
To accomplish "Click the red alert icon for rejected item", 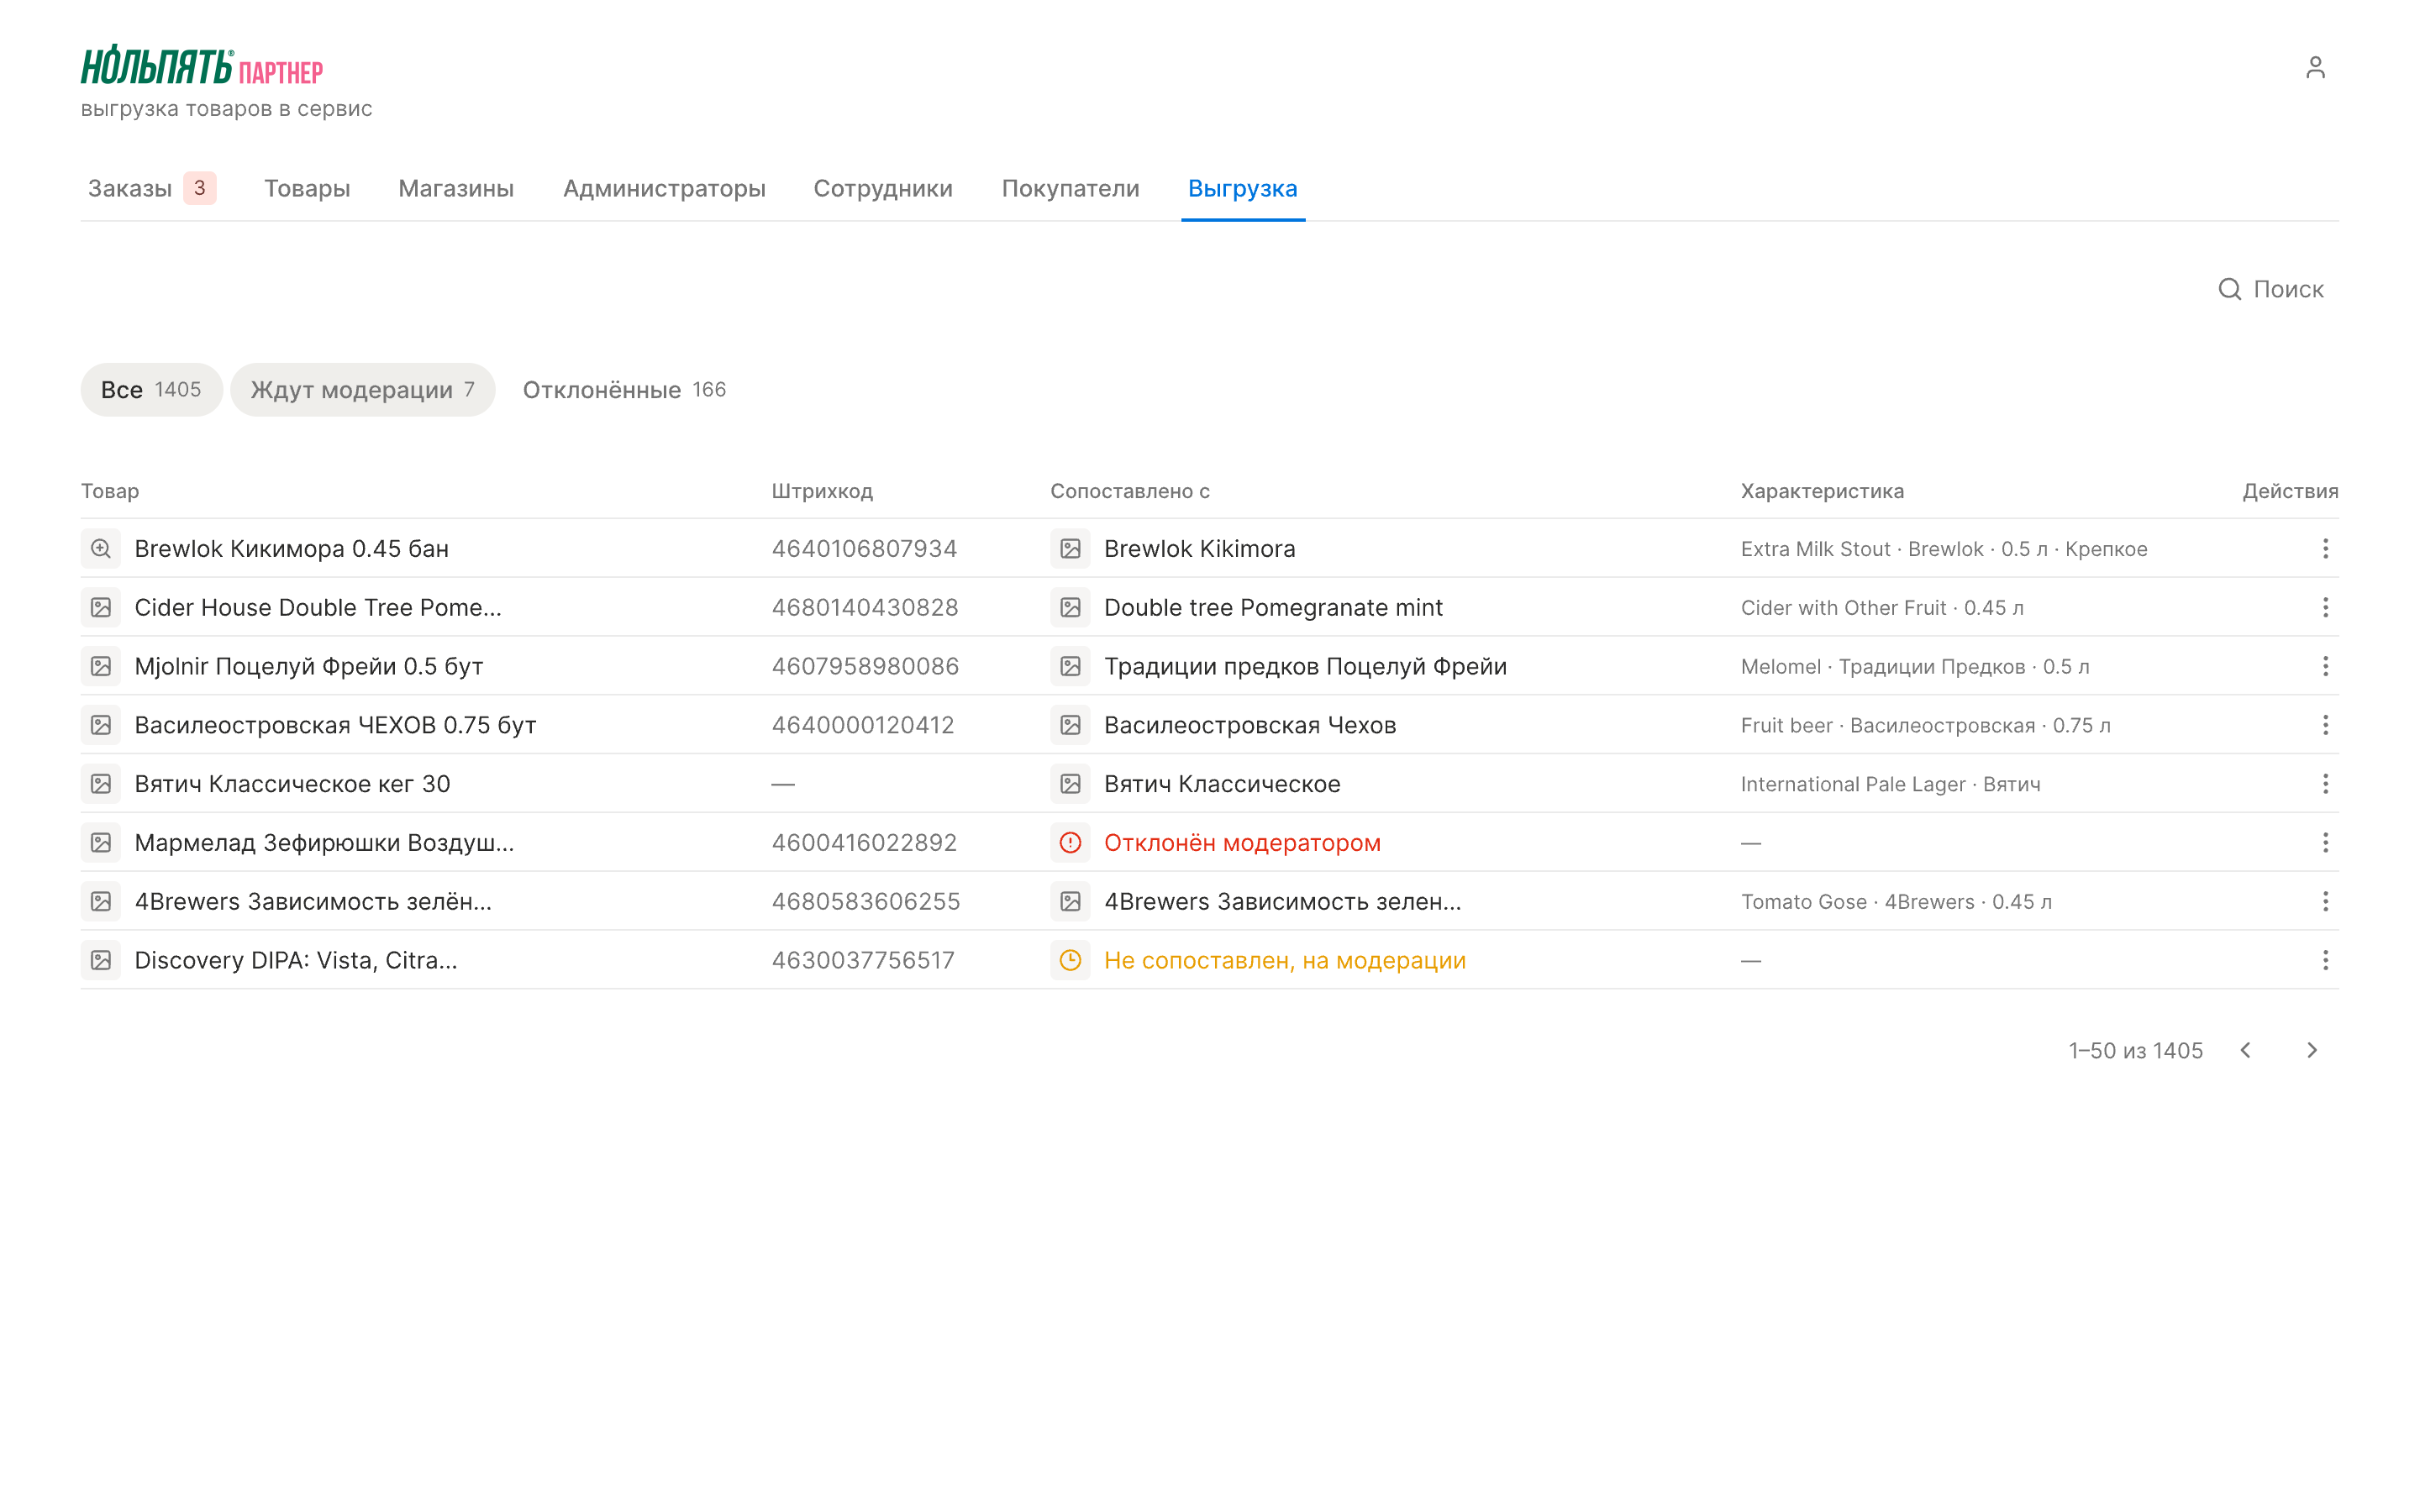I will [x=1070, y=843].
